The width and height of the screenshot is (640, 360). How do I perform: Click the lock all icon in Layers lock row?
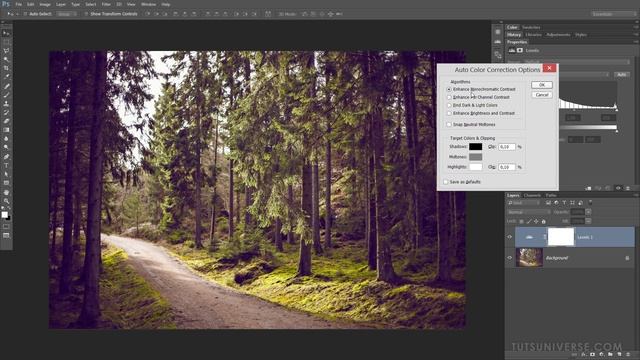click(x=543, y=221)
